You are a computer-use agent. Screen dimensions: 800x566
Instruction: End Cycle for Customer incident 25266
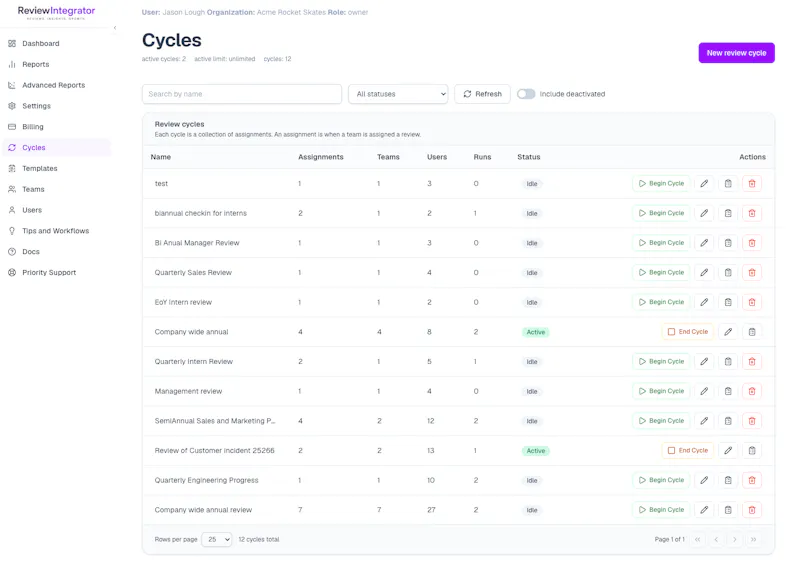point(688,450)
